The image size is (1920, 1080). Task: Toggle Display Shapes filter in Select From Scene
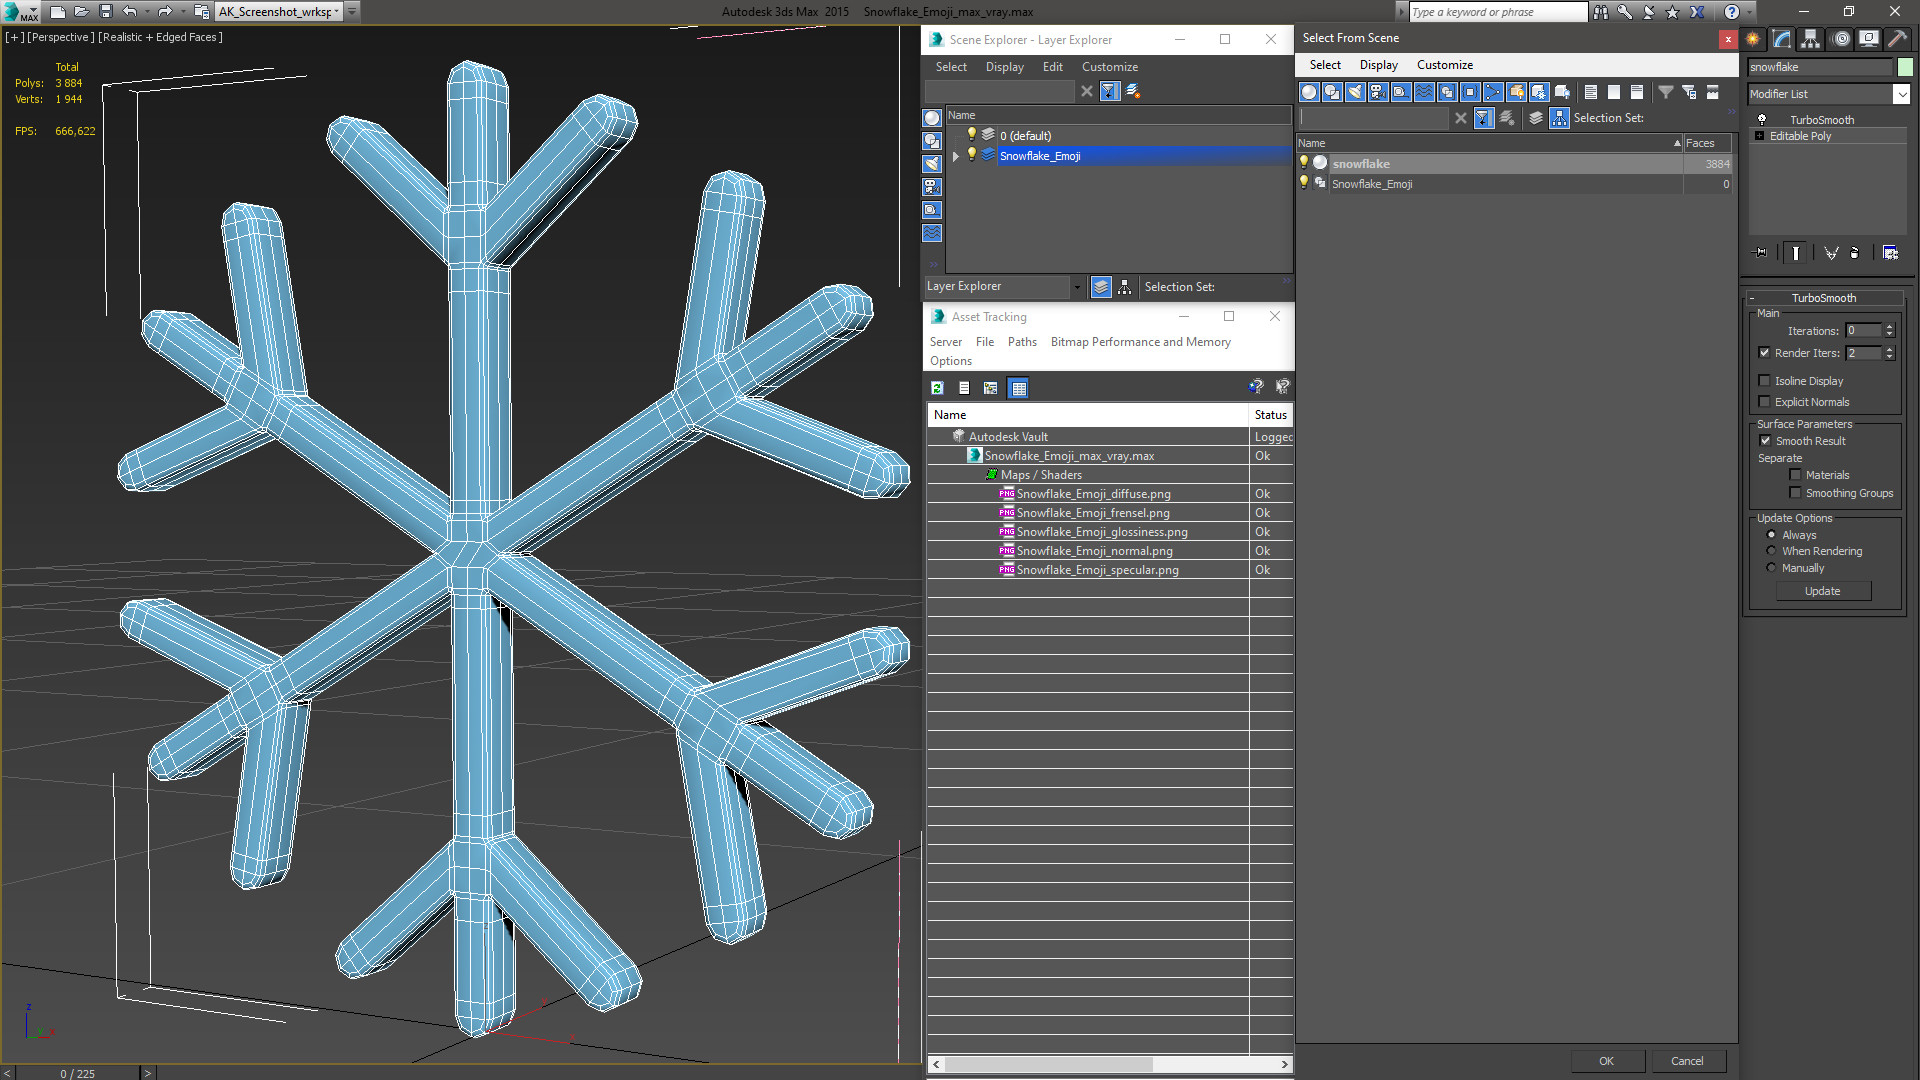click(1332, 92)
